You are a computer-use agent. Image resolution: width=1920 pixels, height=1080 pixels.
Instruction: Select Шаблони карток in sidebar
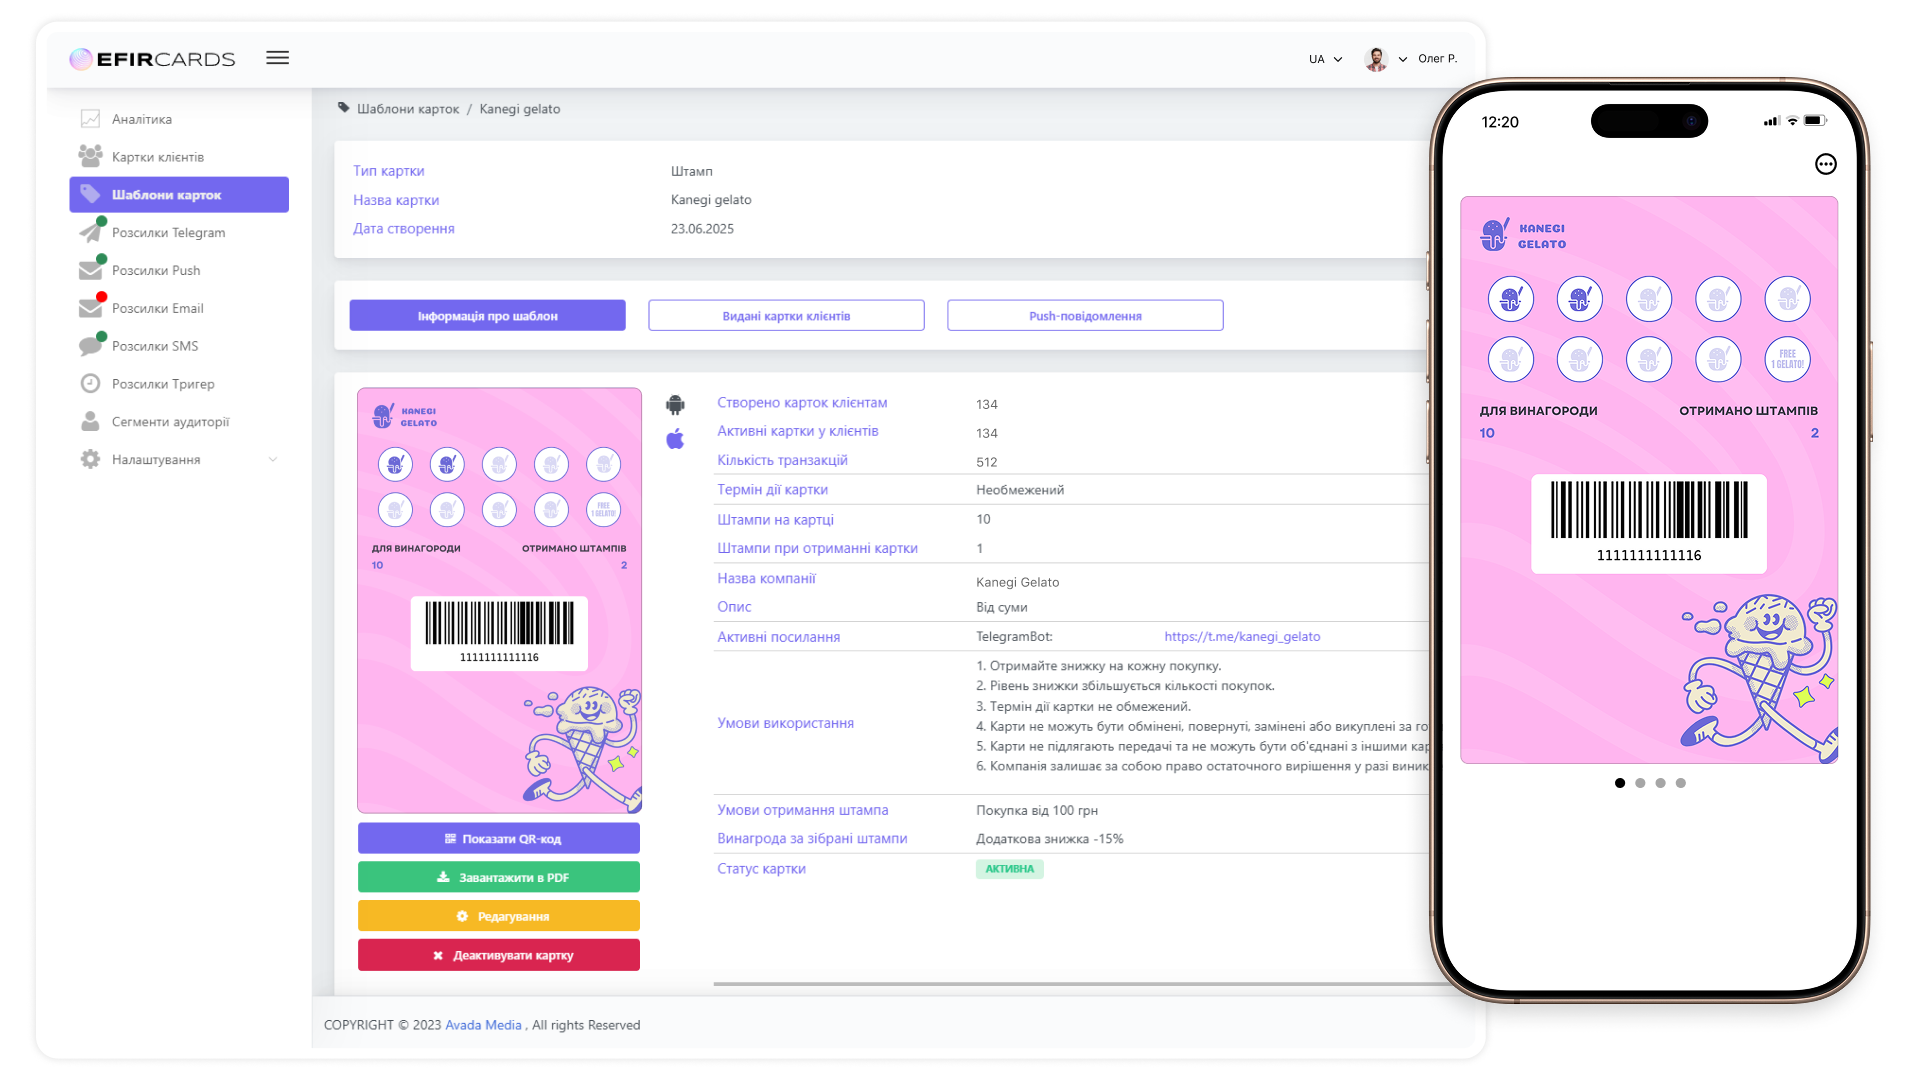coord(179,195)
